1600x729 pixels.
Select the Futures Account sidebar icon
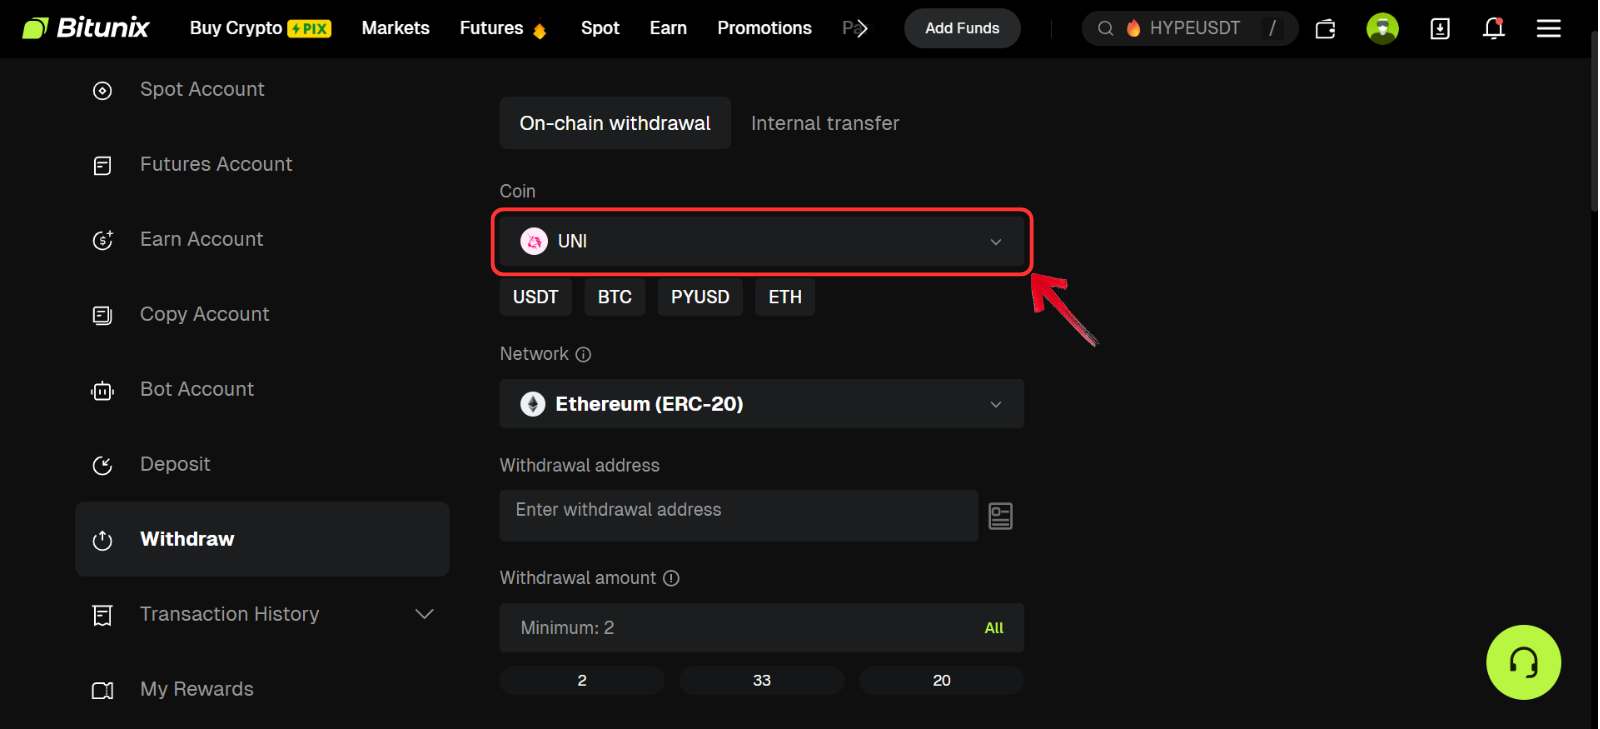tap(102, 164)
